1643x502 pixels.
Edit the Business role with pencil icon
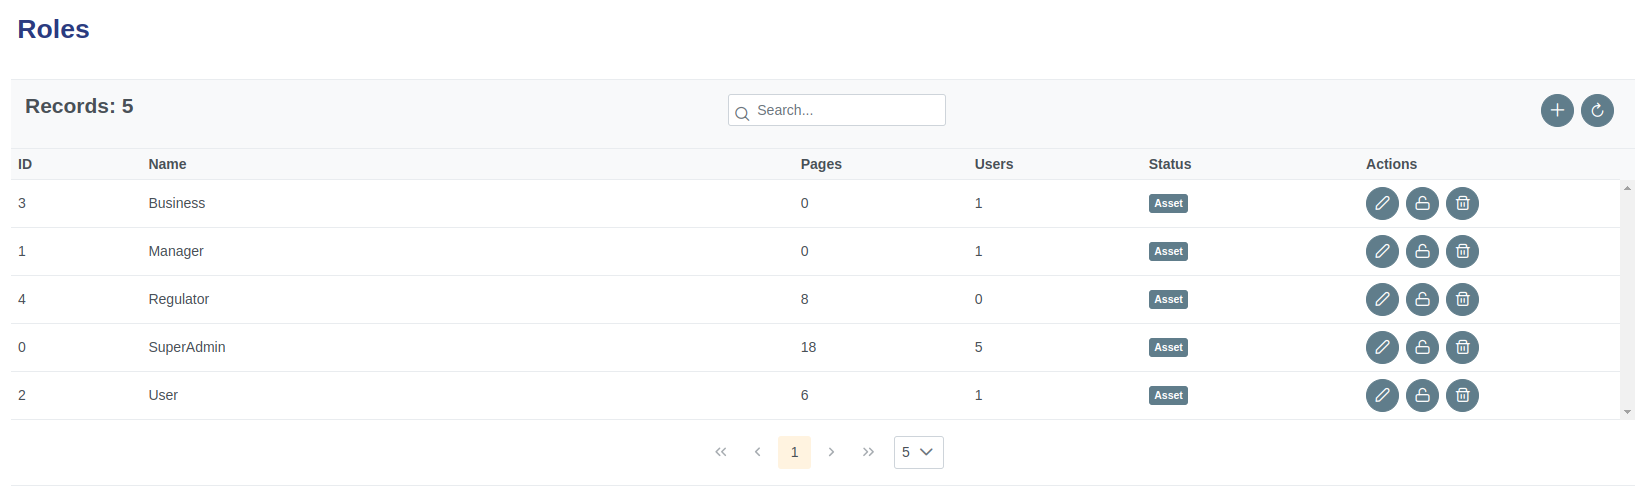[x=1382, y=203]
